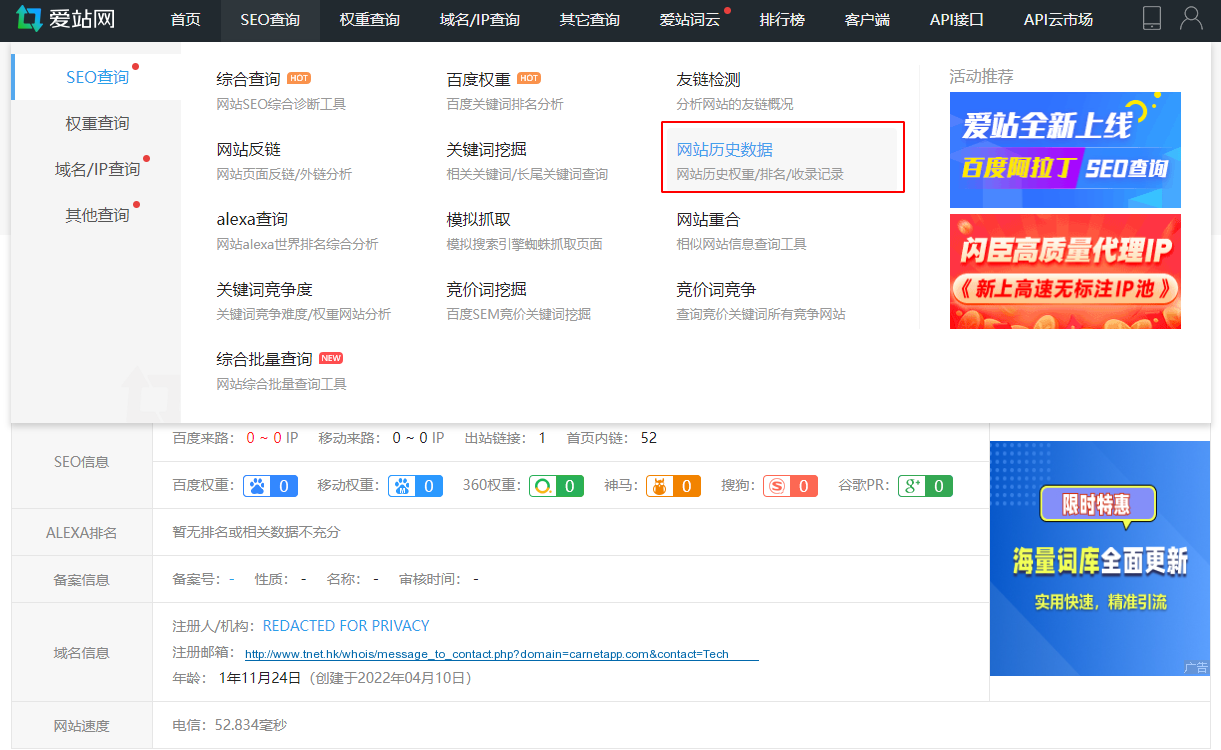Open 排行榜 in the top navigation
The height and width of the screenshot is (750, 1221).
click(782, 19)
